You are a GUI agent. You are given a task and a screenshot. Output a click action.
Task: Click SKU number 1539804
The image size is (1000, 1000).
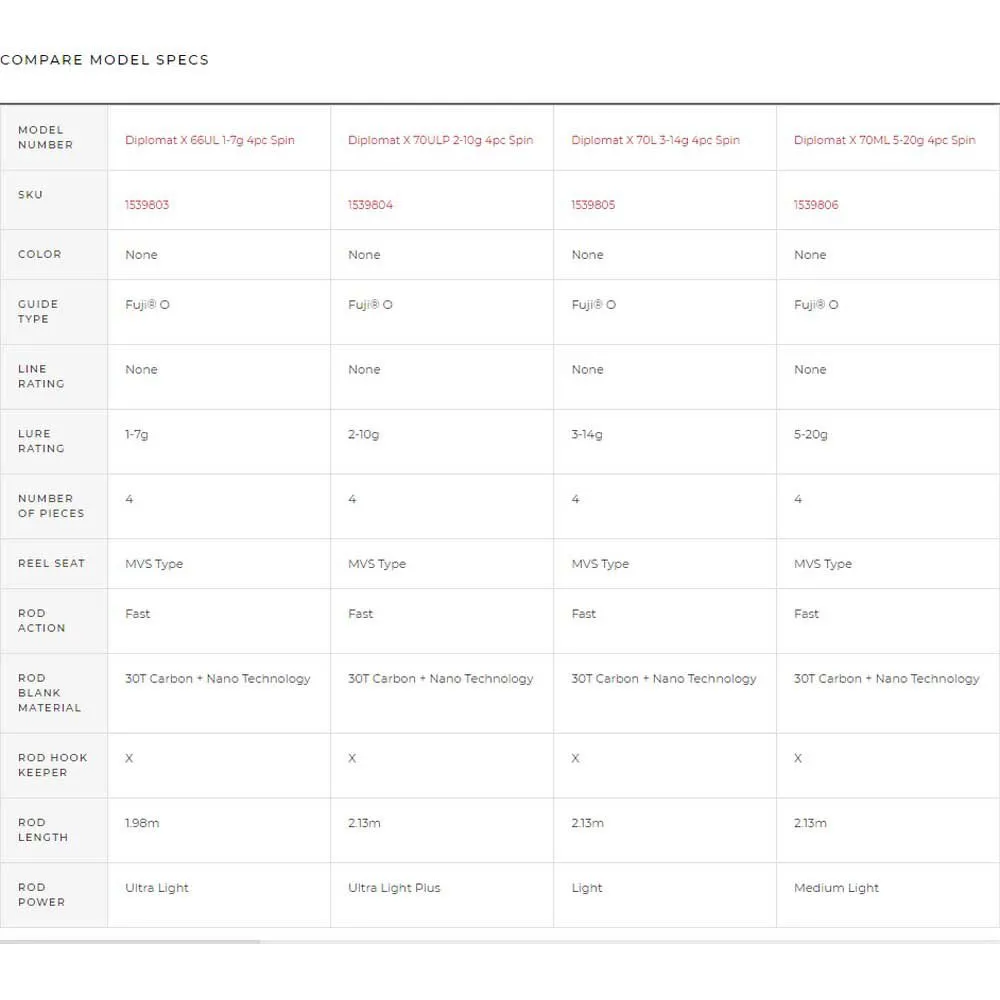[x=370, y=205]
